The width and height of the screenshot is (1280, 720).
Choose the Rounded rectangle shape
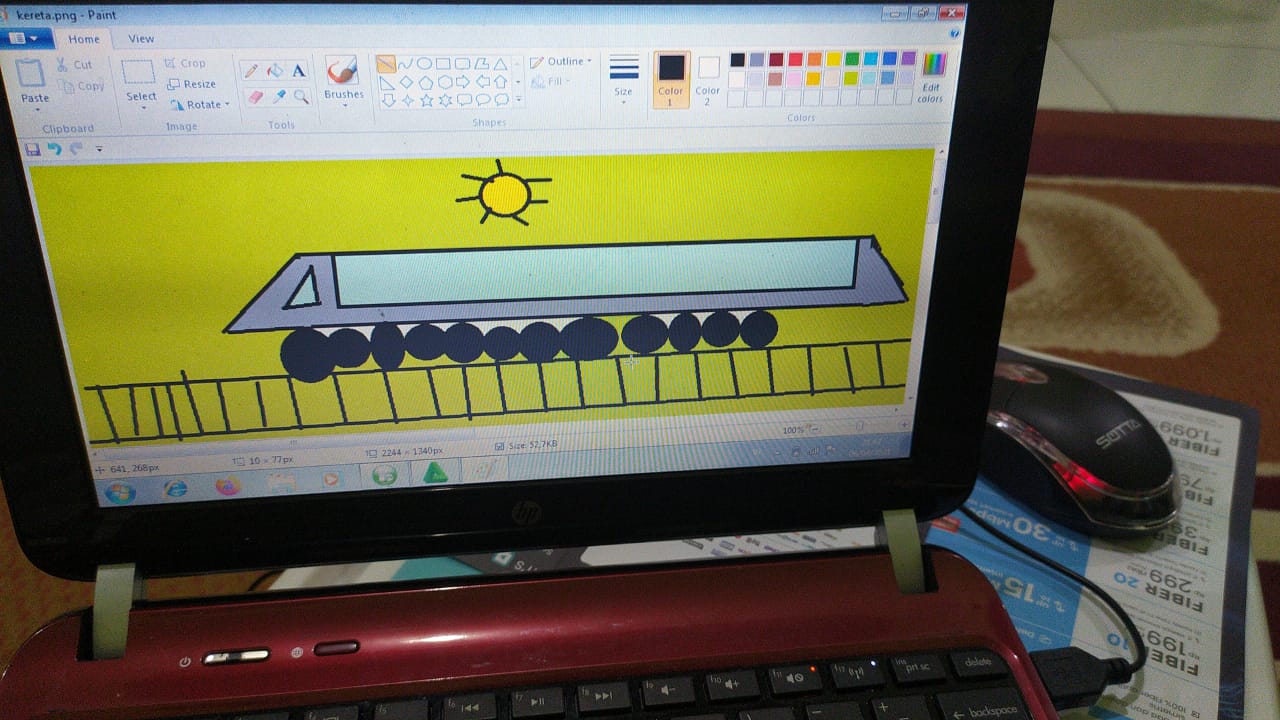pyautogui.click(x=462, y=64)
